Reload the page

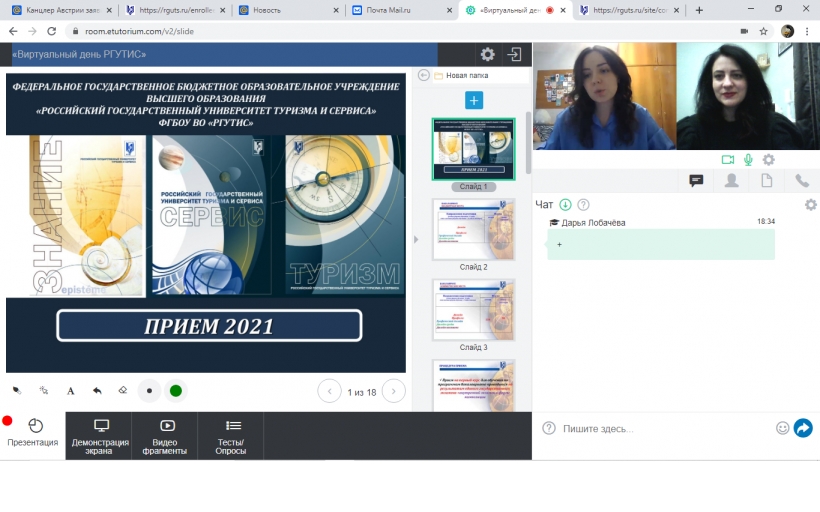[51, 31]
